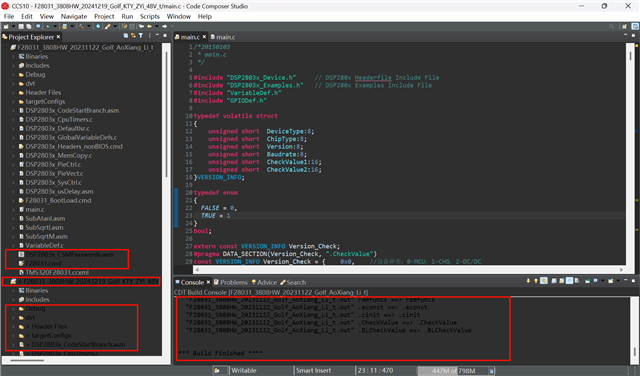Click the Forward navigation arrow in toolbar
Viewport: 640px width, 376px height.
pyautogui.click(x=164, y=26)
